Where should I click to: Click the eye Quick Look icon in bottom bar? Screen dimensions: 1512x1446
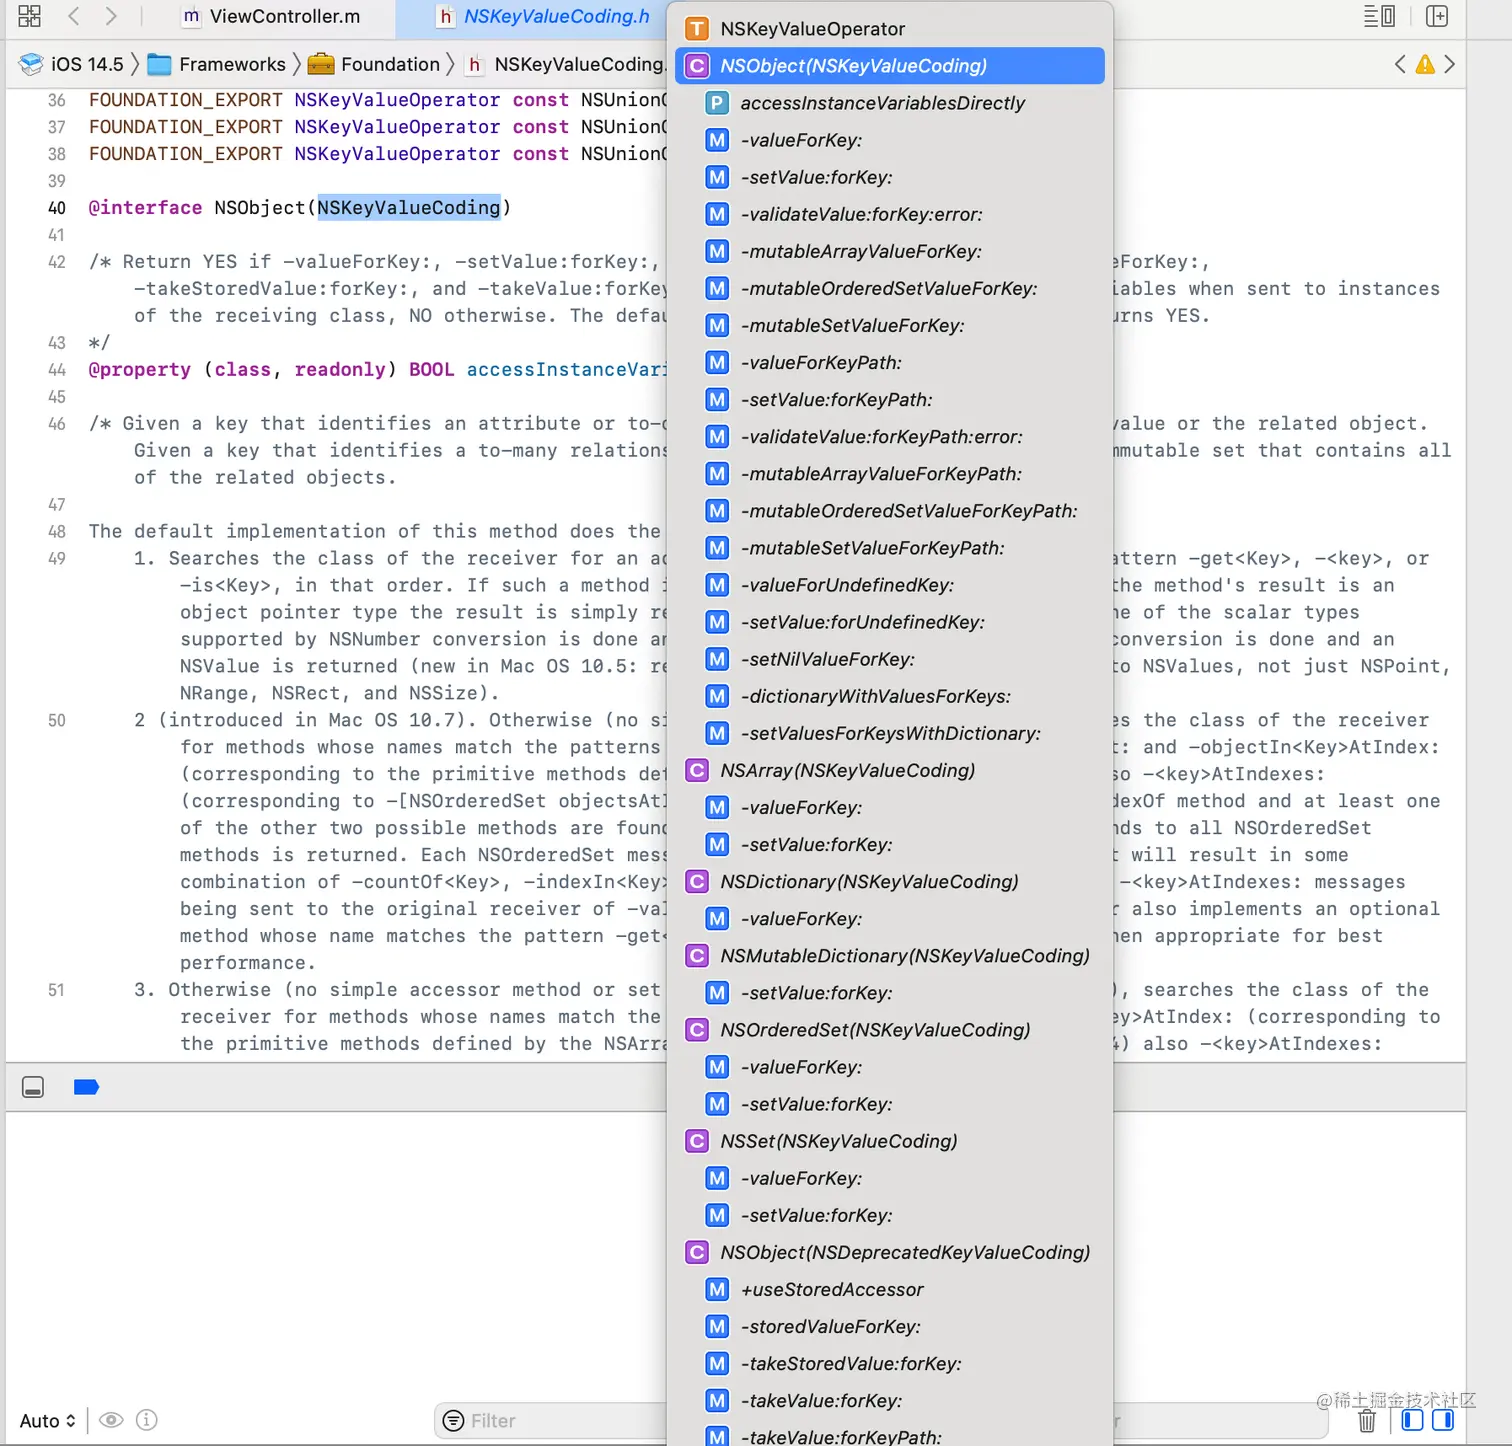point(110,1420)
